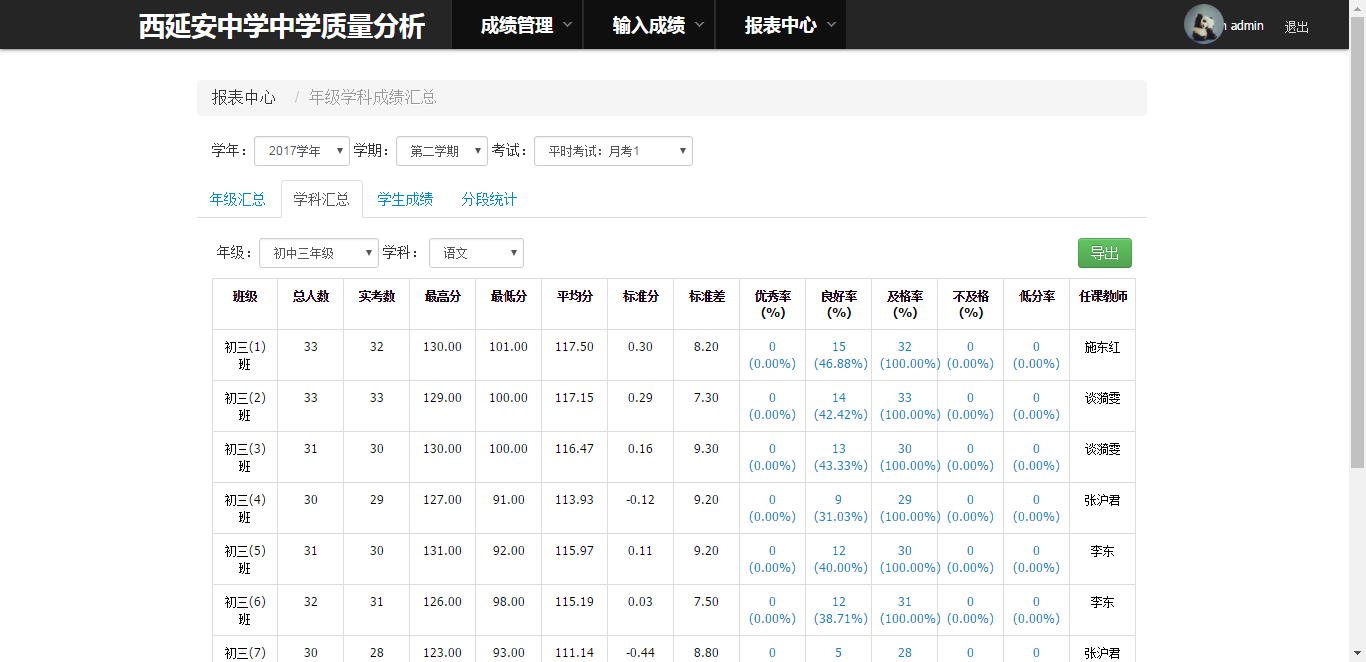Click the 报表中心 breadcrumb link
Viewport: 1366px width, 662px height.
pyautogui.click(x=243, y=97)
